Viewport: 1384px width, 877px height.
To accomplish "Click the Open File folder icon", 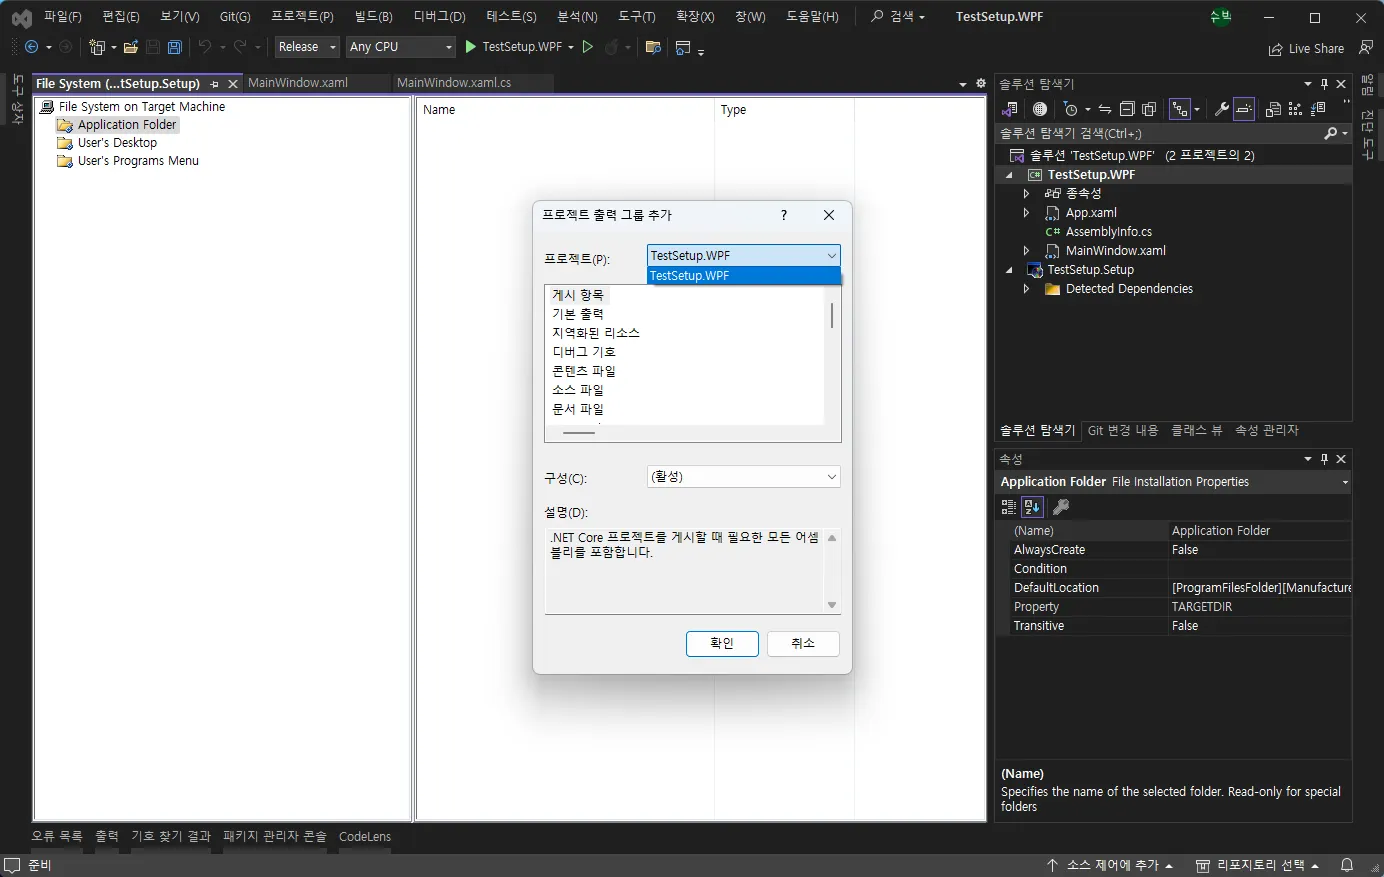I will pyautogui.click(x=131, y=47).
